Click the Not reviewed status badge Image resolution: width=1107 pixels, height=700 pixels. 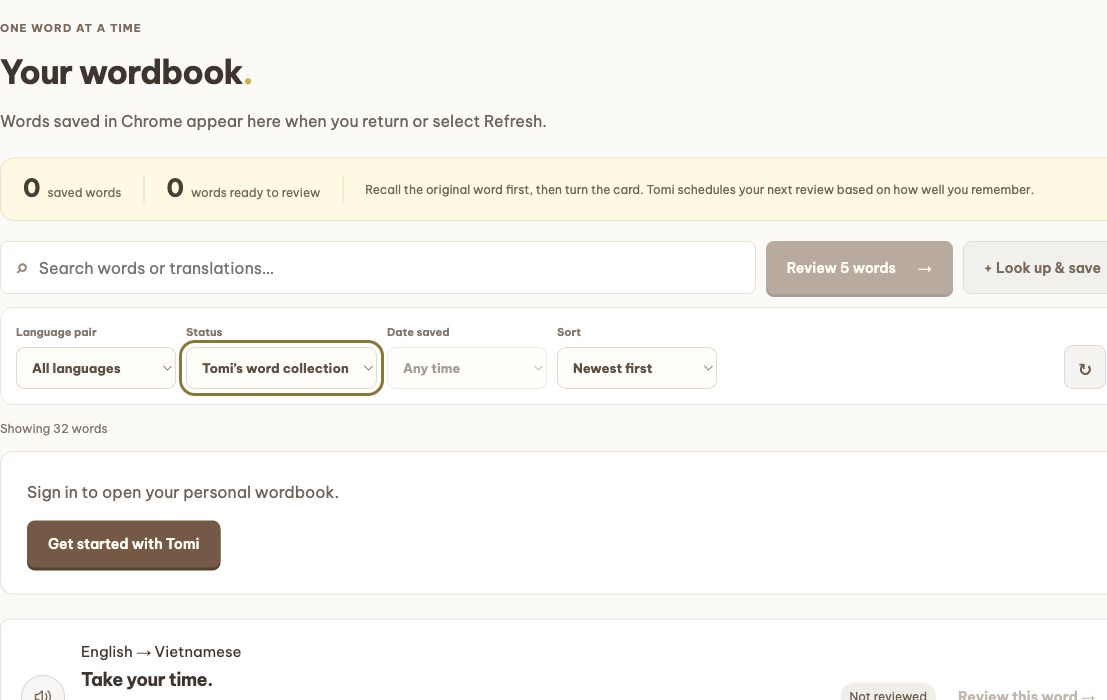(x=887, y=693)
